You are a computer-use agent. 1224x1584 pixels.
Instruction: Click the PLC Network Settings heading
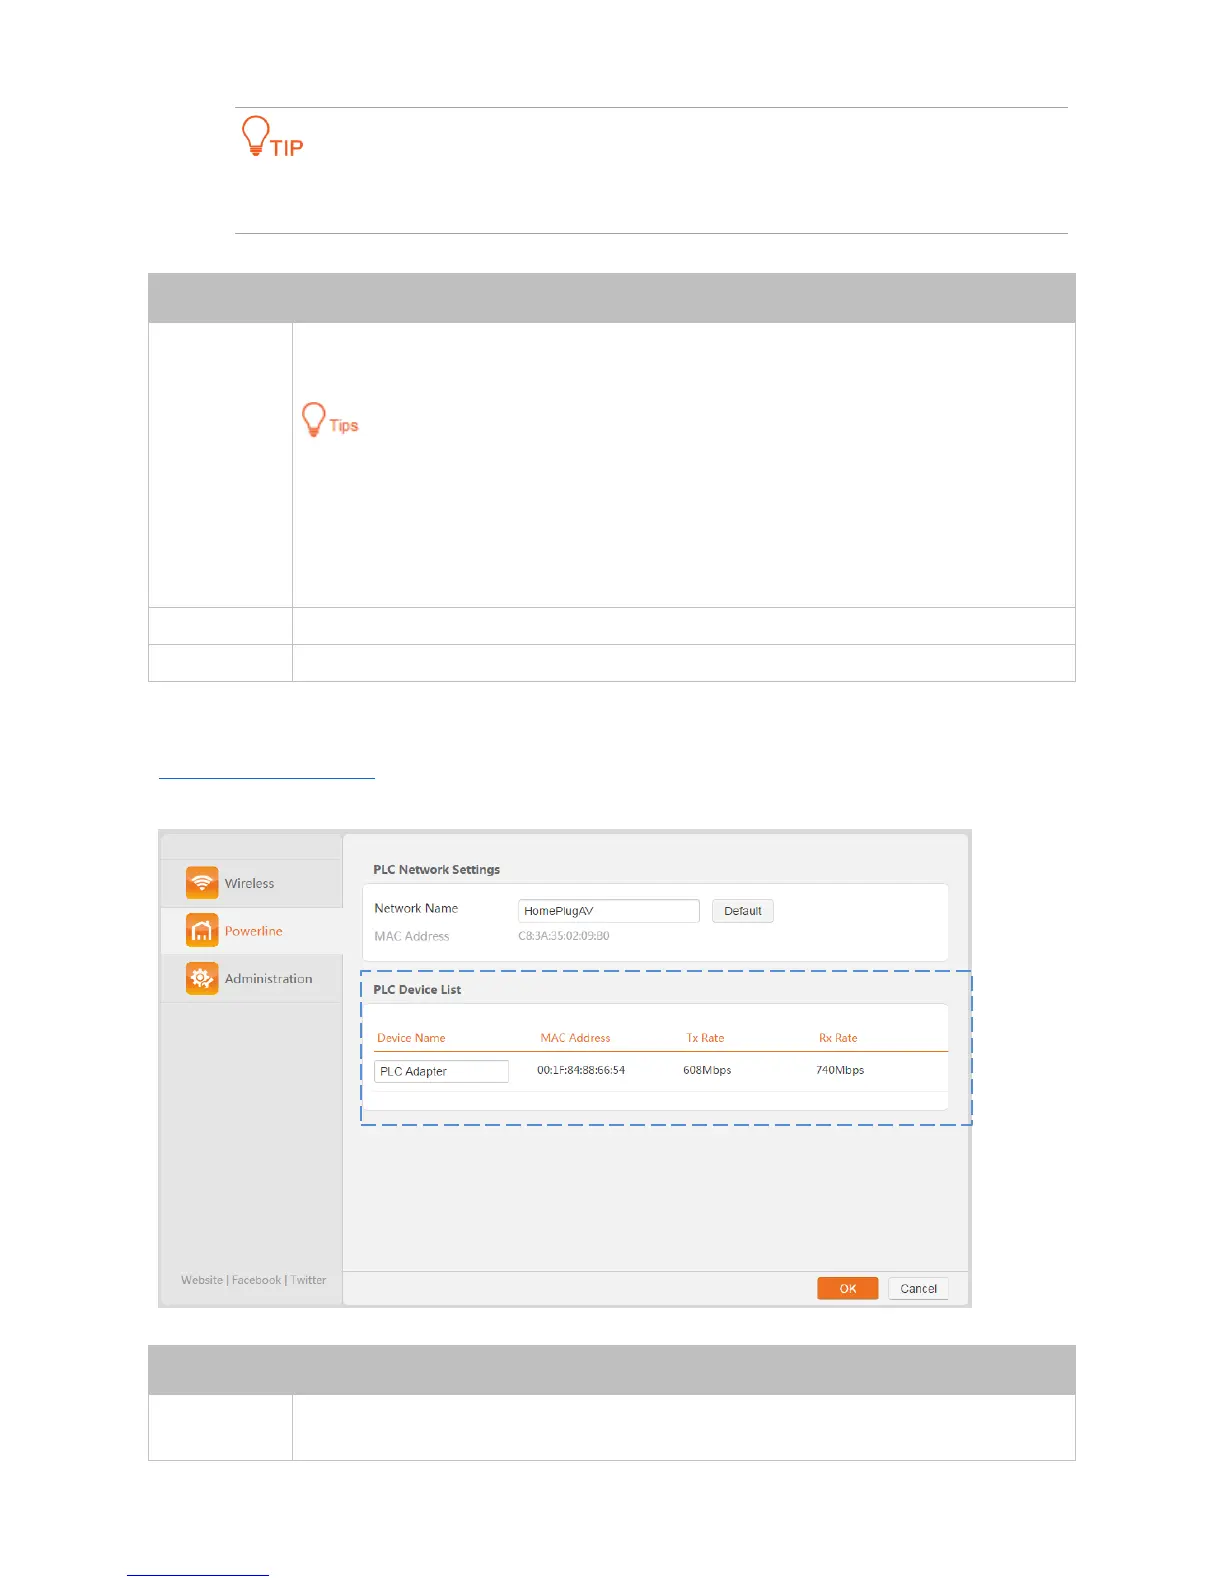coord(436,870)
